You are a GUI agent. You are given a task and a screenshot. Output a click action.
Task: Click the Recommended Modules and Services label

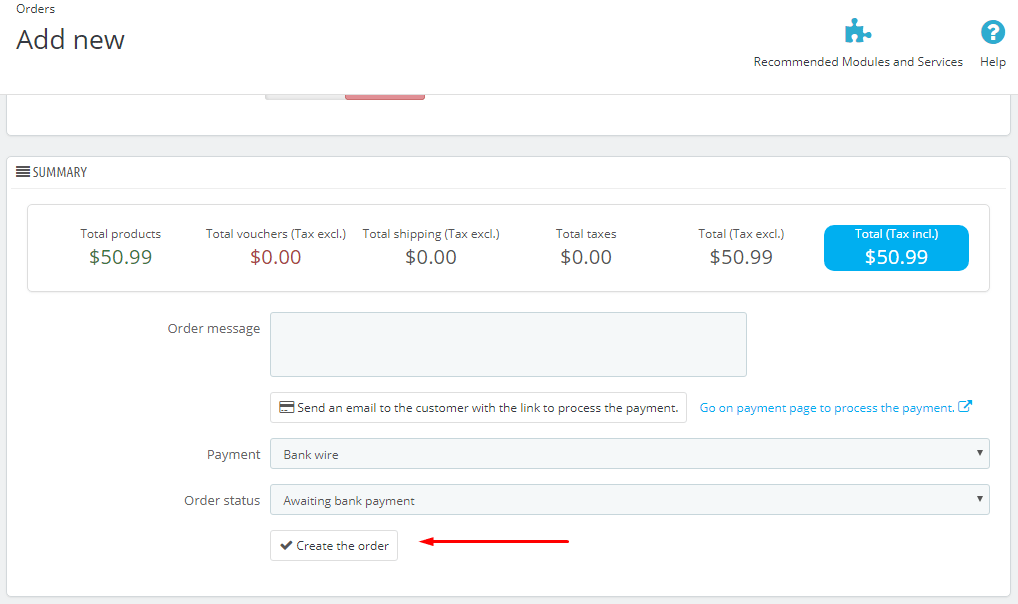click(858, 62)
